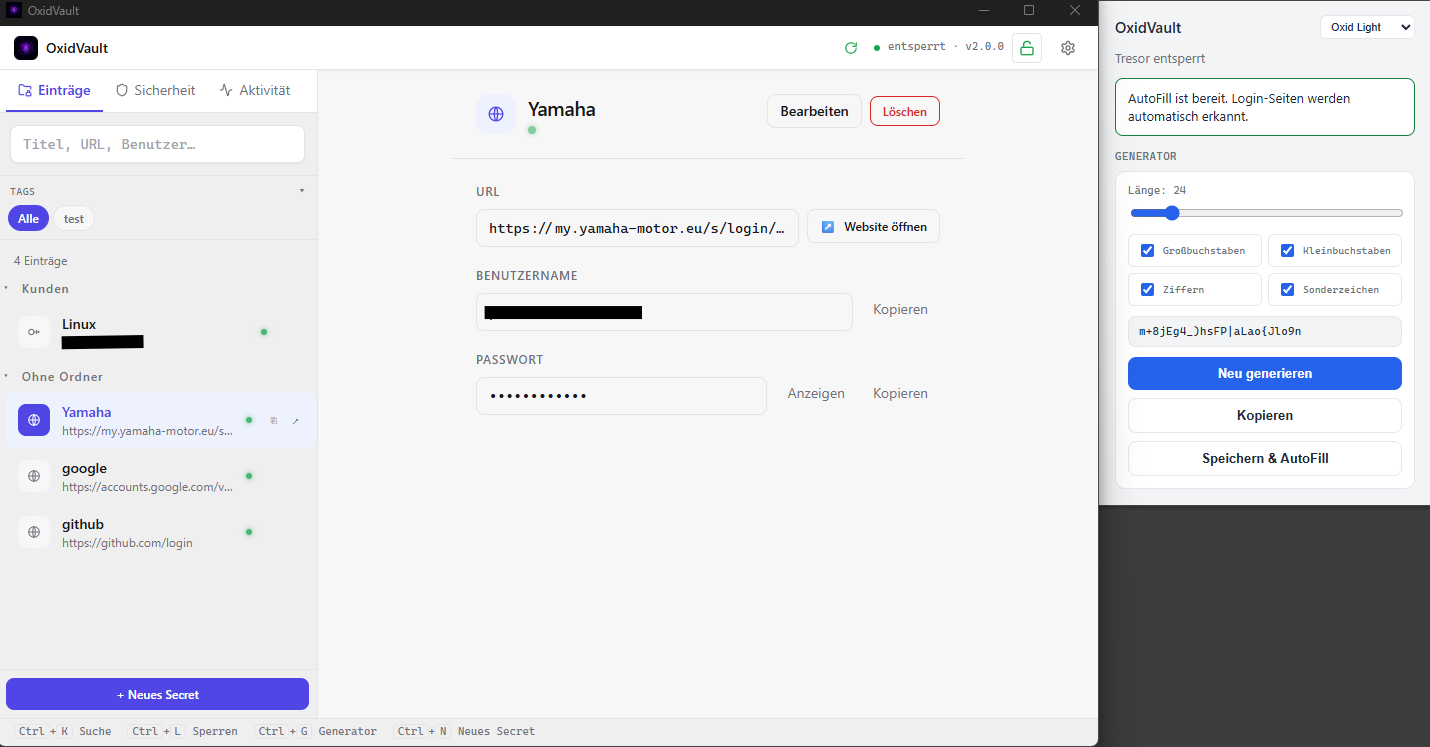Click the search field Titel, URL, Benutzer
The width and height of the screenshot is (1430, 747).
pos(157,144)
